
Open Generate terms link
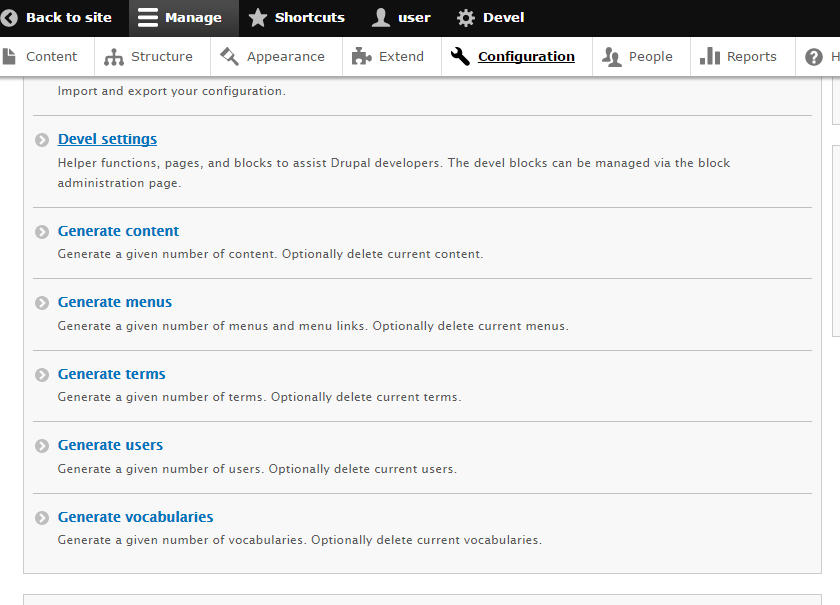(x=111, y=374)
